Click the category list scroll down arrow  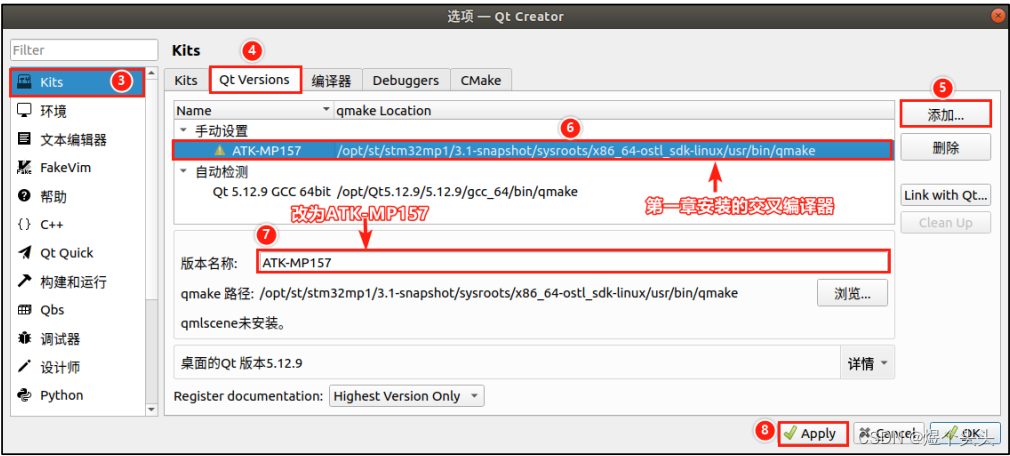(x=151, y=409)
